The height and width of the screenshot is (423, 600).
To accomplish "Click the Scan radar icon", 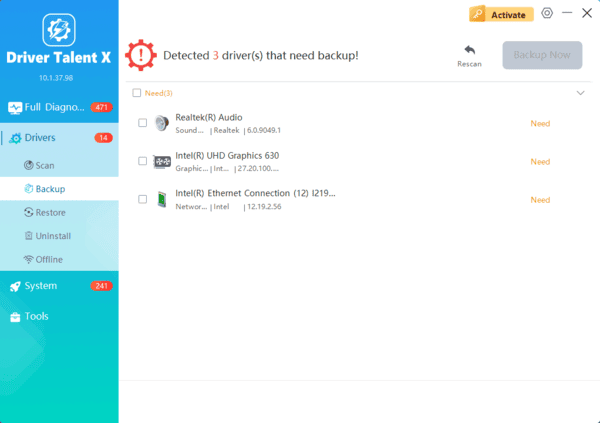I will [x=28, y=165].
